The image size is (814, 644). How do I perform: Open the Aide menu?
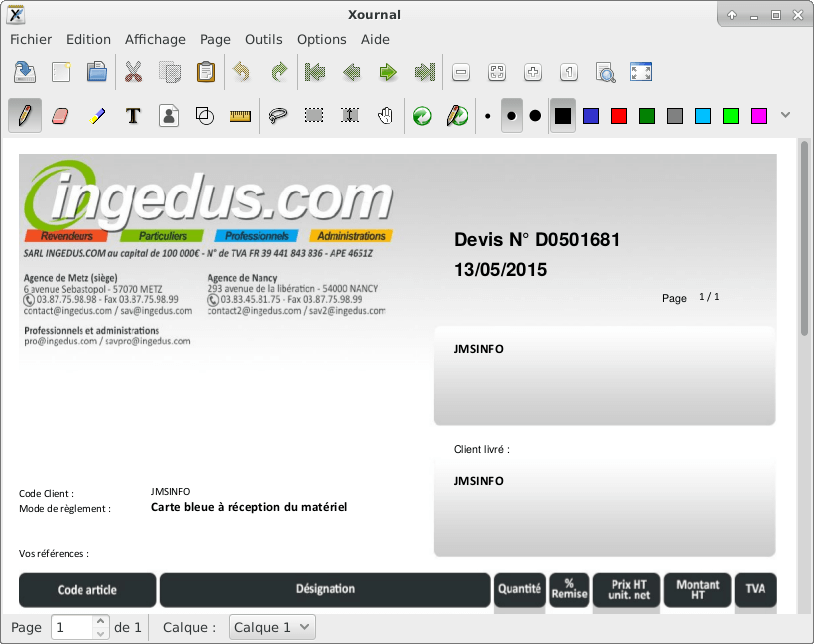[375, 39]
